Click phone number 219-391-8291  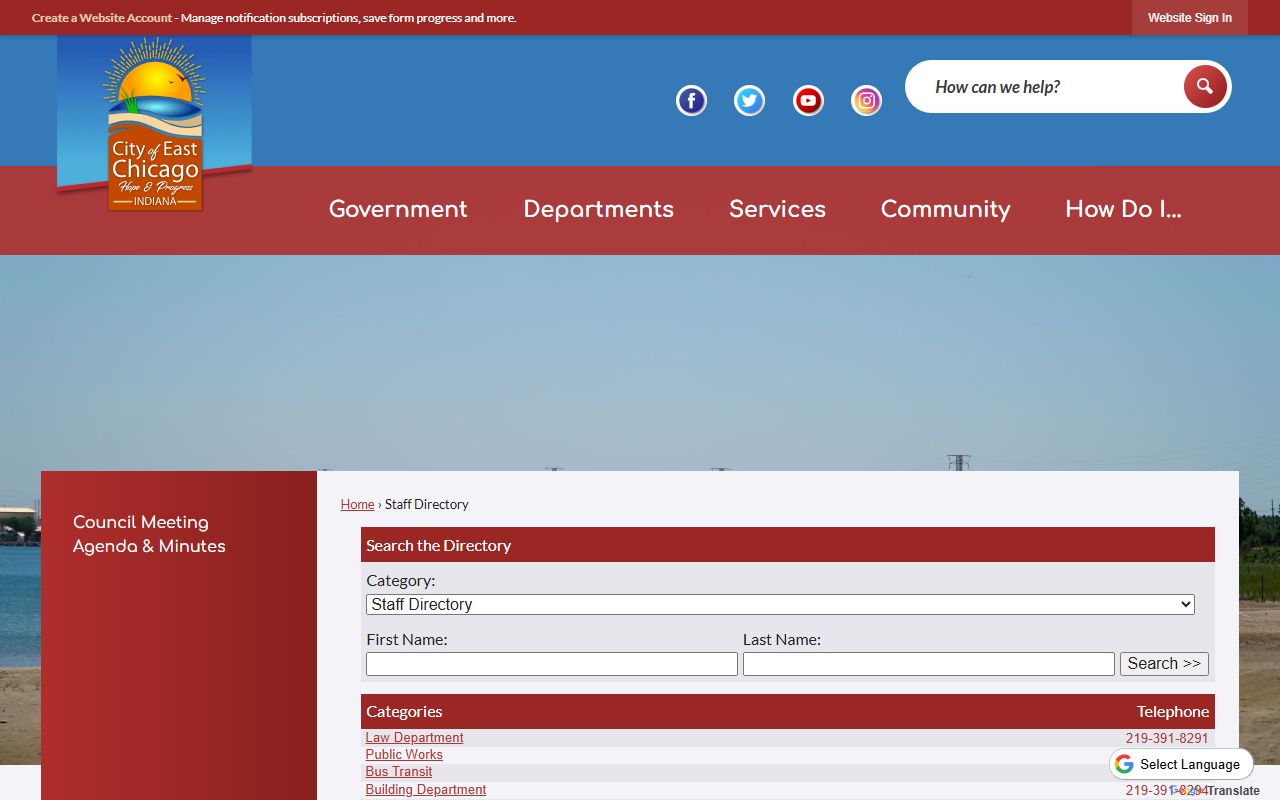[x=1167, y=738]
